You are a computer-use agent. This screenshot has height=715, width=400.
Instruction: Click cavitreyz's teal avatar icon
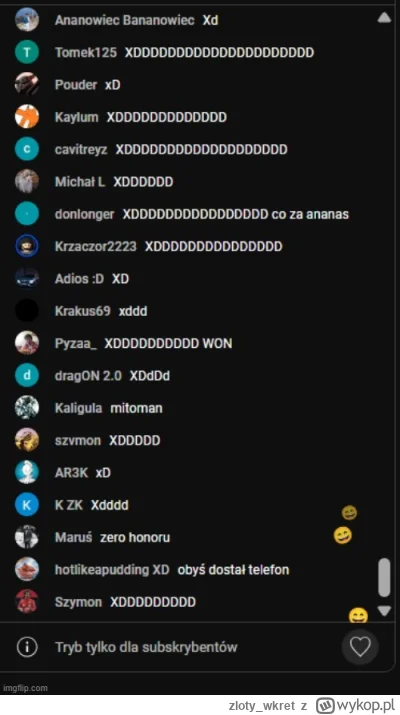(27, 149)
